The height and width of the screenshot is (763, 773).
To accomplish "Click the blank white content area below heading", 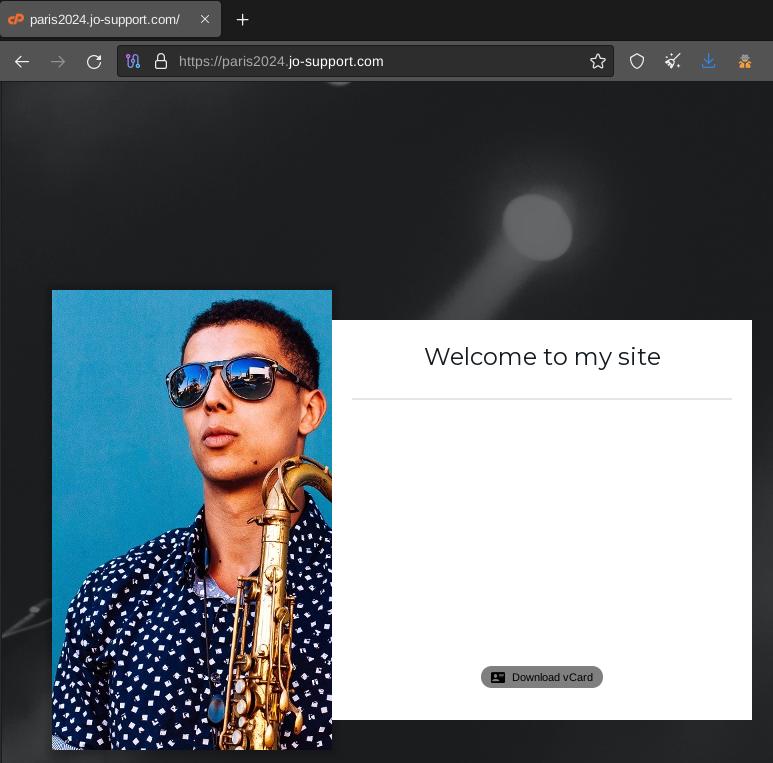I will (x=541, y=520).
